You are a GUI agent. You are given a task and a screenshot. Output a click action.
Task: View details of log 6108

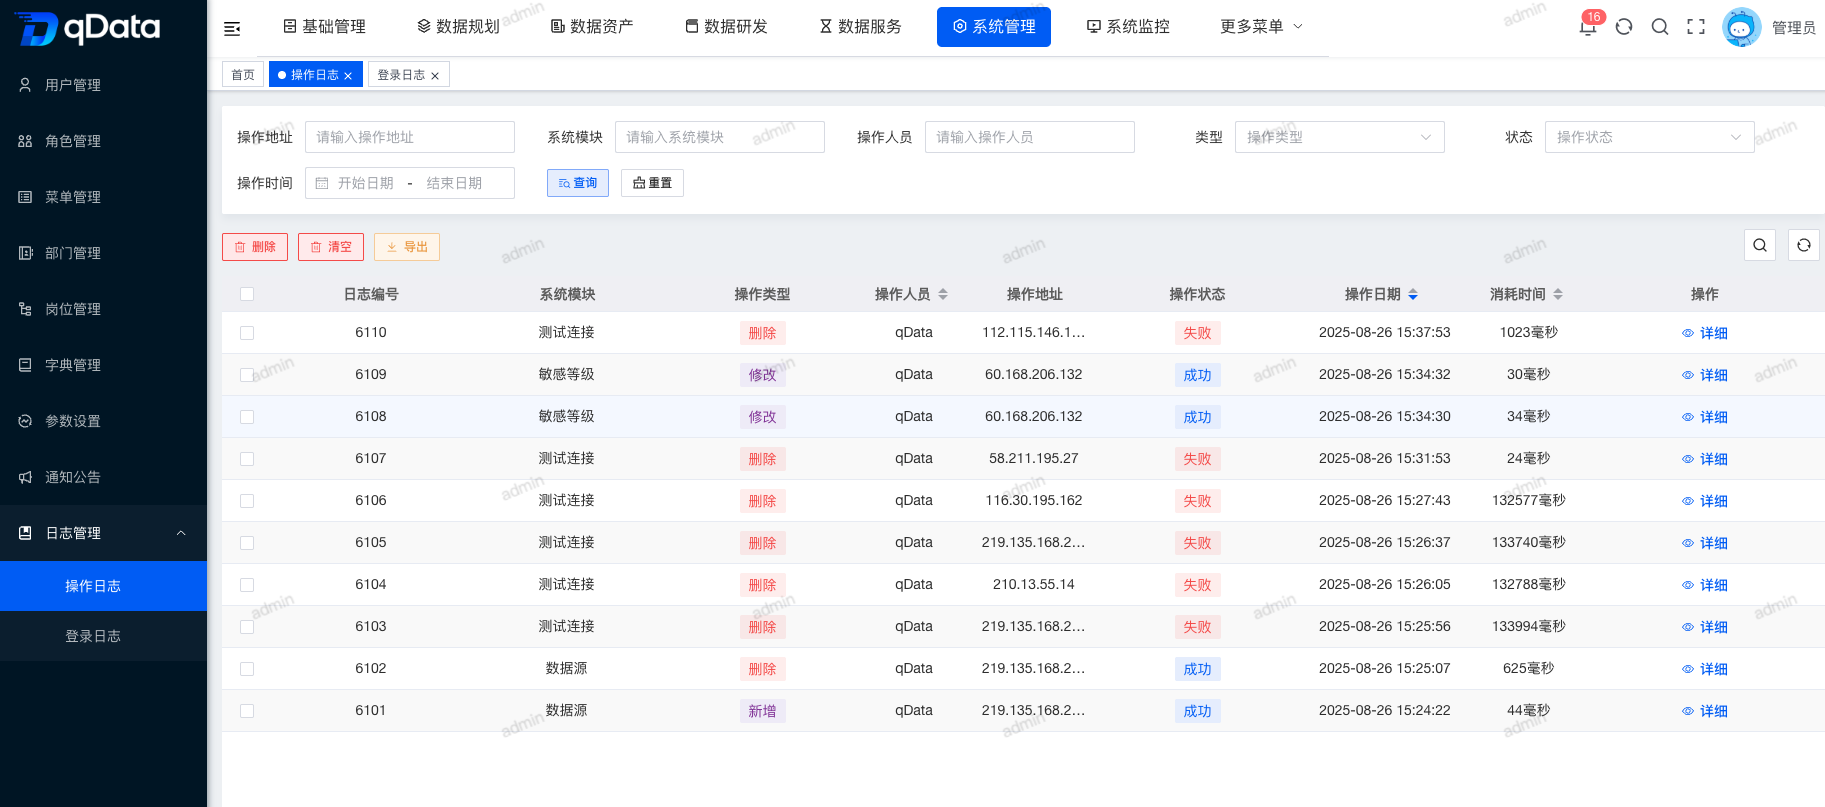[1705, 417]
